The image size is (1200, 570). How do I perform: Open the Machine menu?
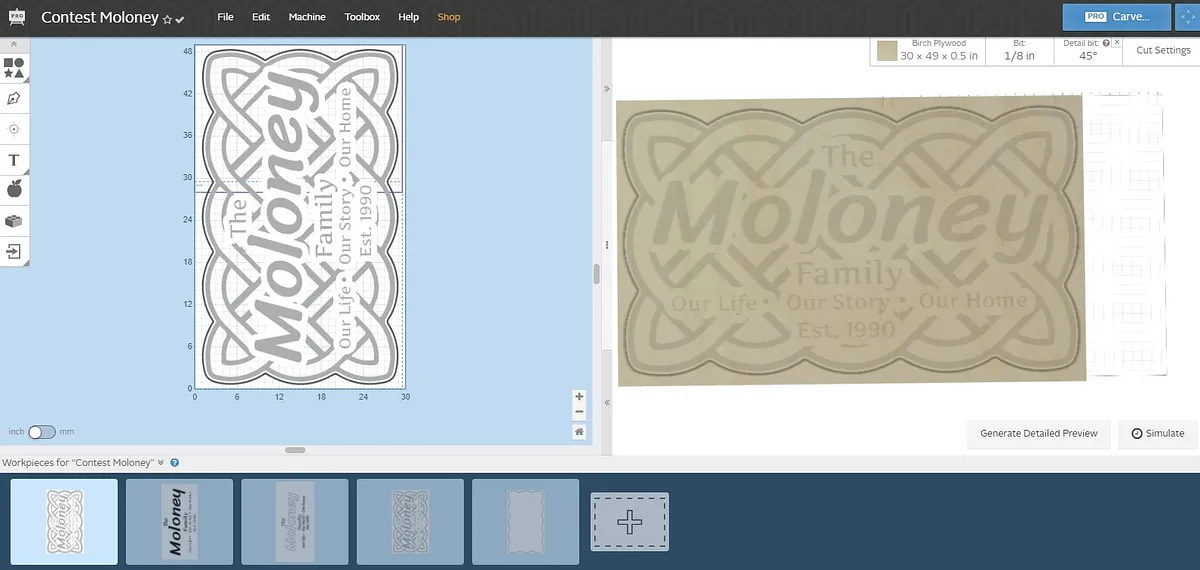(x=307, y=17)
